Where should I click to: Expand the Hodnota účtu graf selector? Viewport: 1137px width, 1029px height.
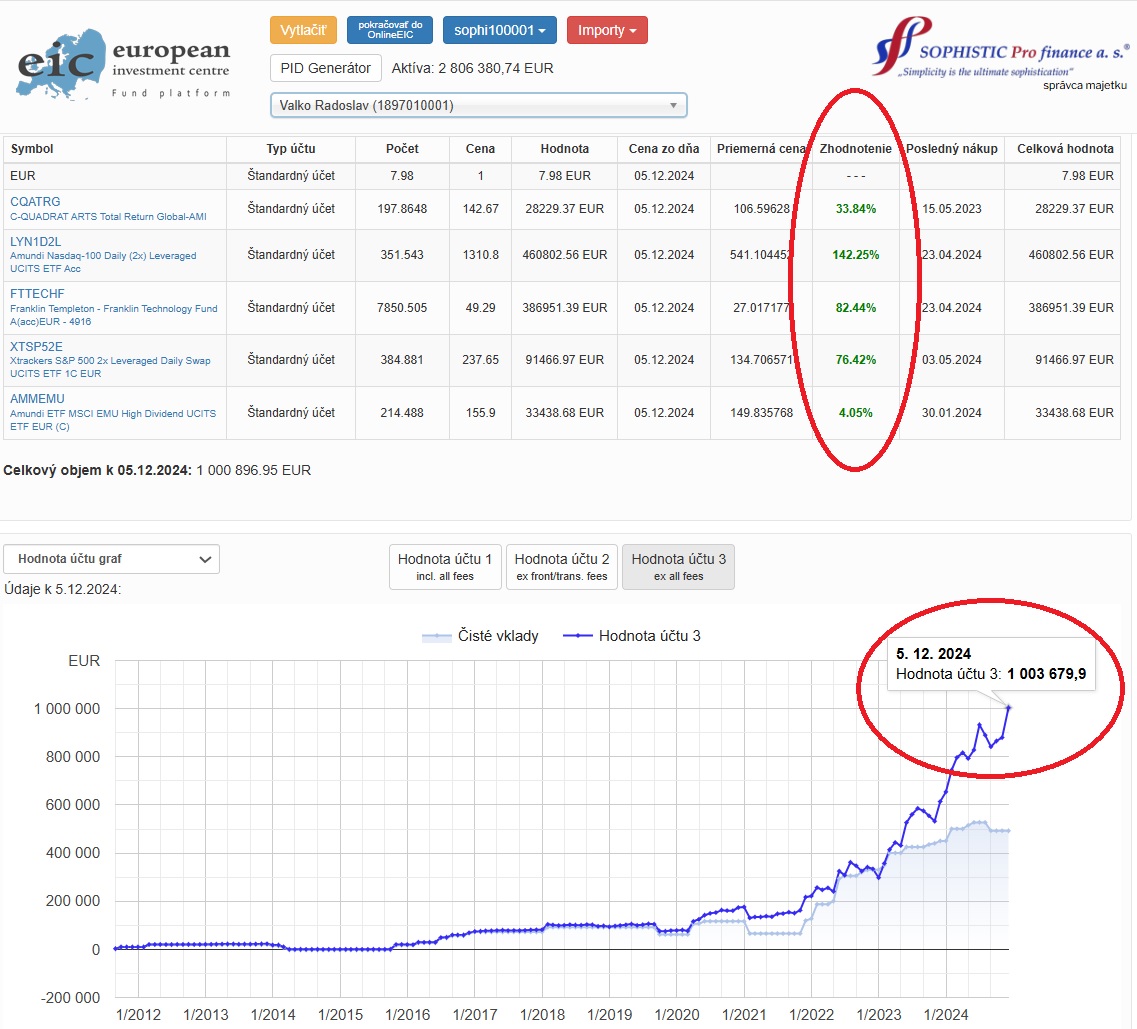click(x=112, y=559)
